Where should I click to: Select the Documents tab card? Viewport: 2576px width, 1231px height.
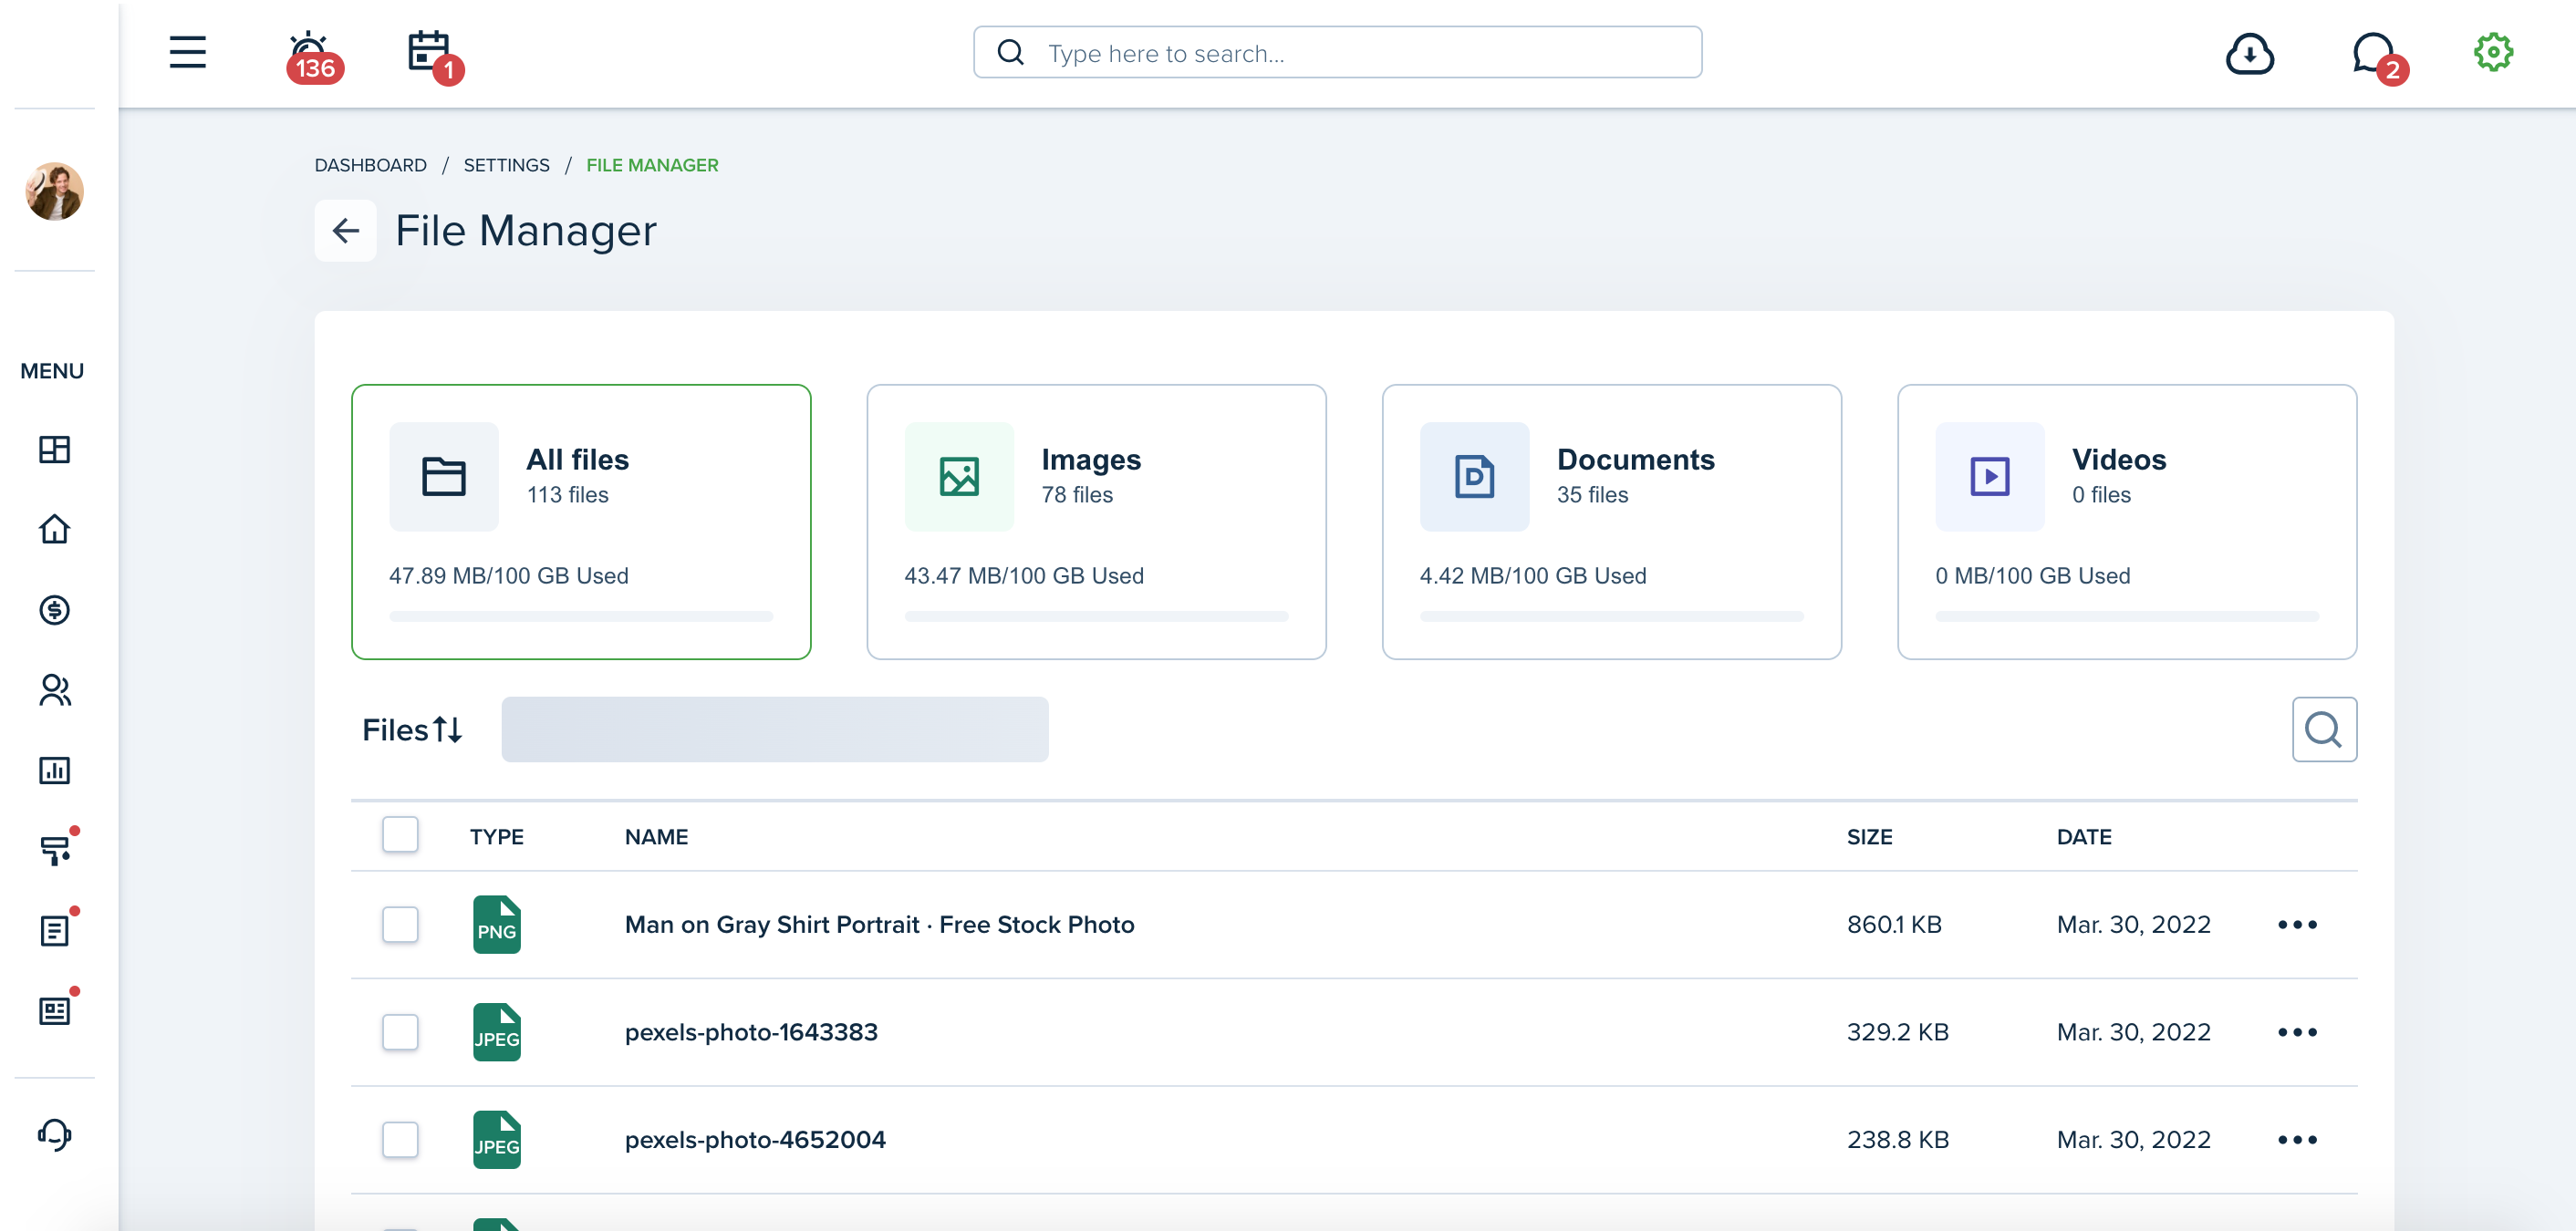point(1611,521)
